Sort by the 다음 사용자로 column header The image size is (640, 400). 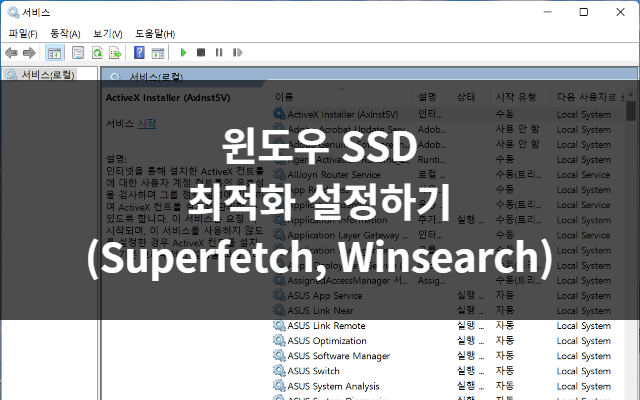[x=587, y=97]
